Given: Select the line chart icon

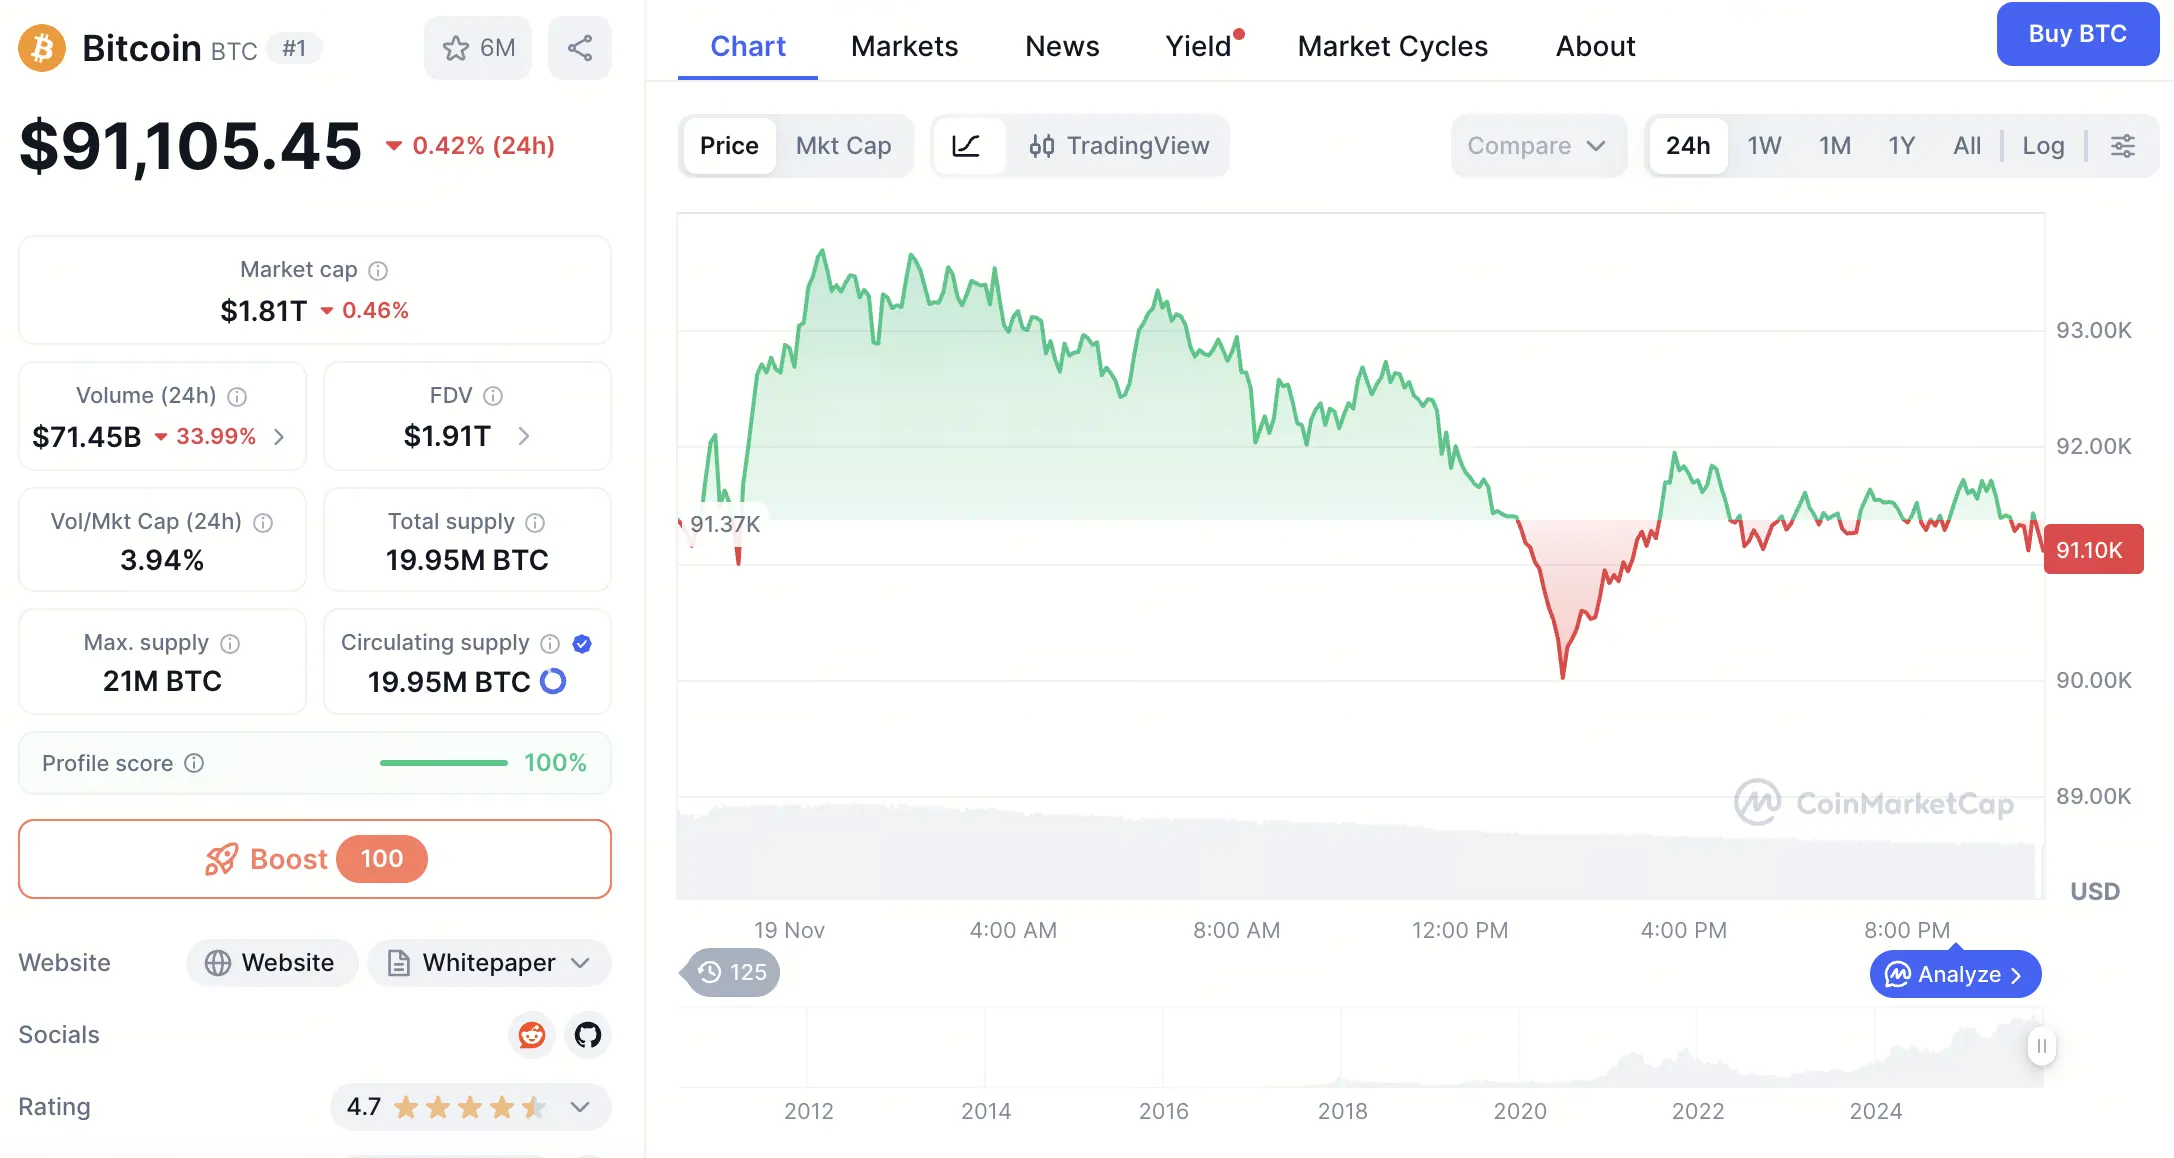Looking at the screenshot, I should [x=966, y=146].
